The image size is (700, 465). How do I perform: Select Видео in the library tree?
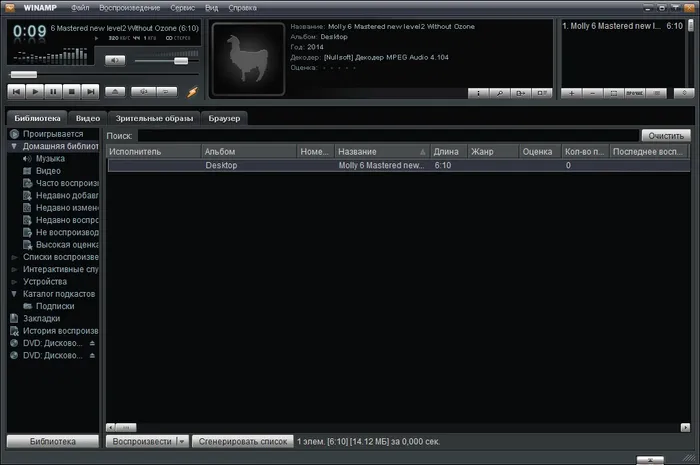[x=48, y=171]
